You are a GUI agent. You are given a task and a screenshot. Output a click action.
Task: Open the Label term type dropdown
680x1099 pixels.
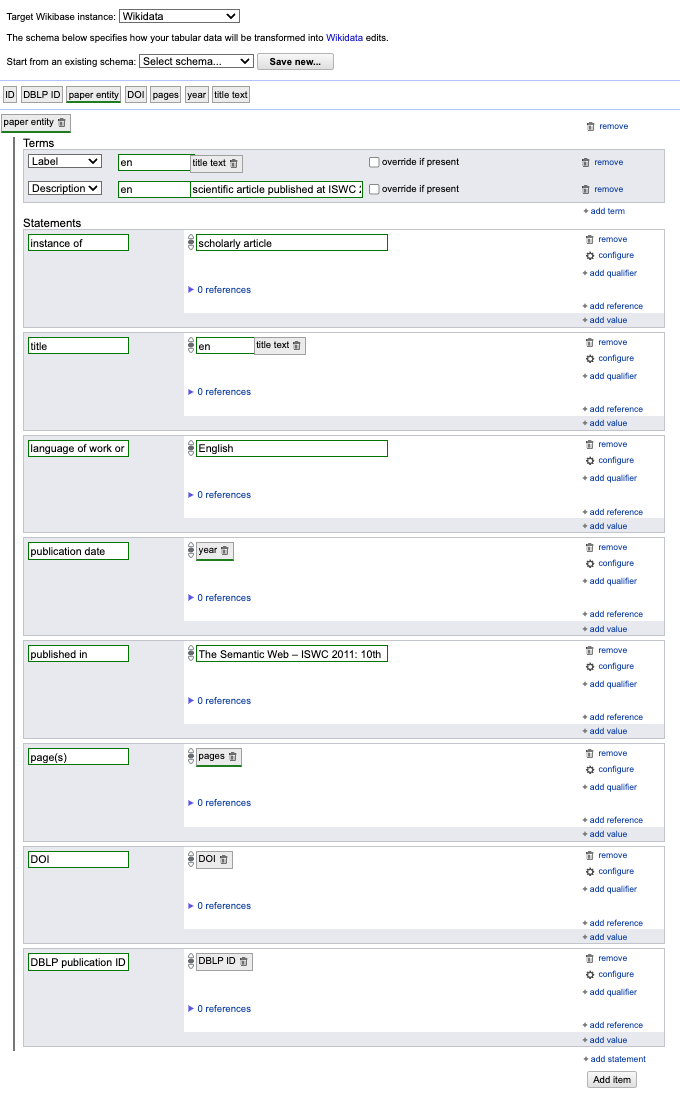[65, 162]
